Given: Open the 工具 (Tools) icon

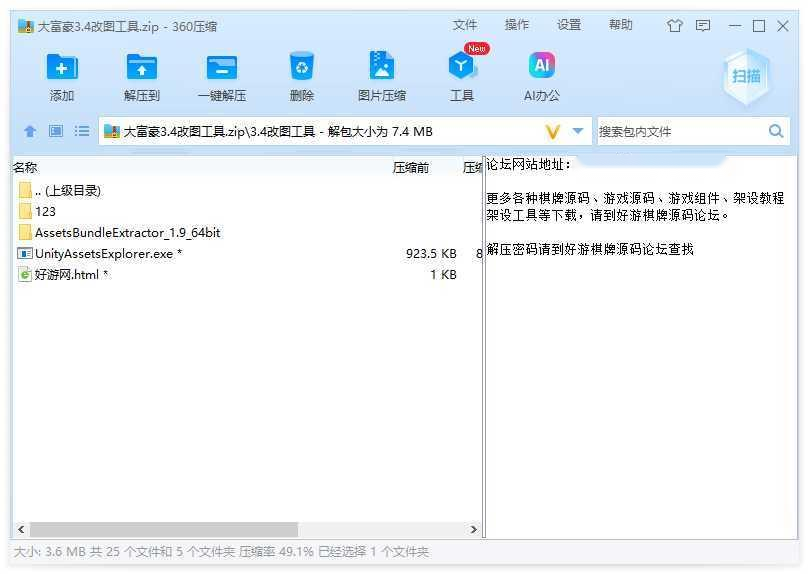Looking at the screenshot, I should pyautogui.click(x=461, y=68).
